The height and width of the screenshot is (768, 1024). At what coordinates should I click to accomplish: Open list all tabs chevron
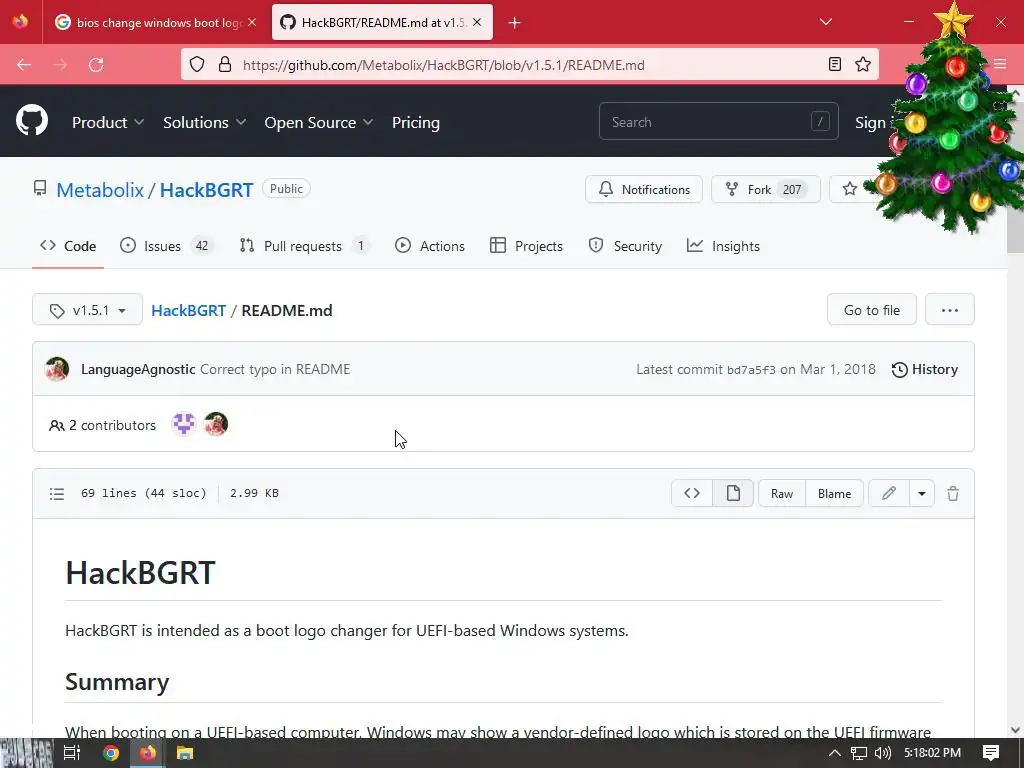click(825, 22)
